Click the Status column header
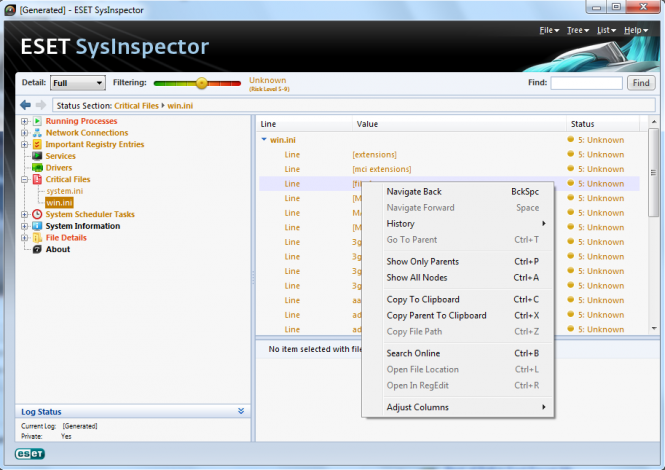Image resolution: width=665 pixels, height=470 pixels. point(603,124)
